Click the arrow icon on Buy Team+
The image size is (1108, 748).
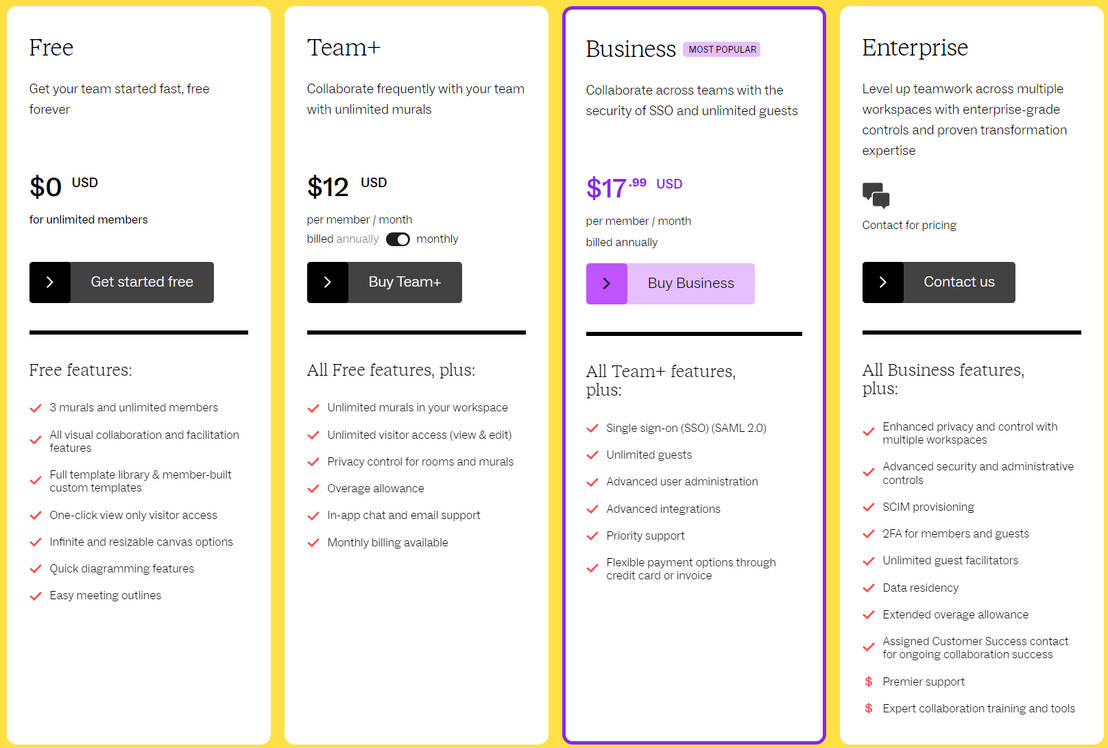pos(327,282)
